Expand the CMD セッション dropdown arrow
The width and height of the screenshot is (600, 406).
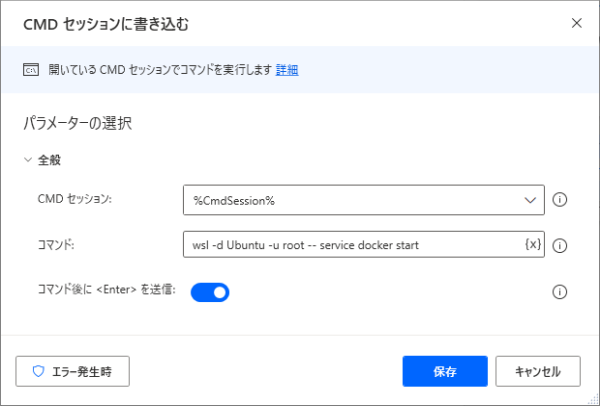click(x=530, y=200)
